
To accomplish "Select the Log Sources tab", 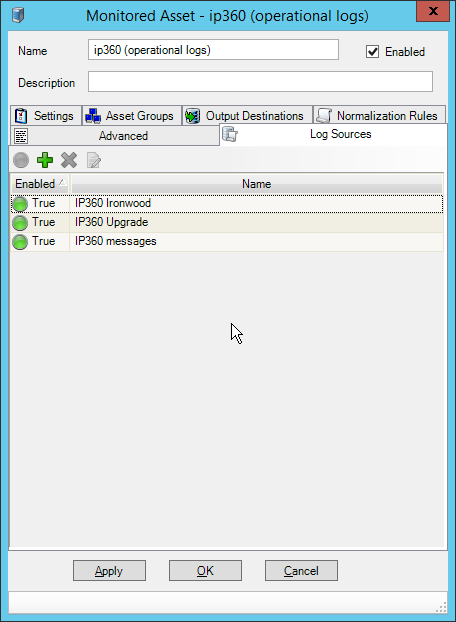I will point(333,134).
